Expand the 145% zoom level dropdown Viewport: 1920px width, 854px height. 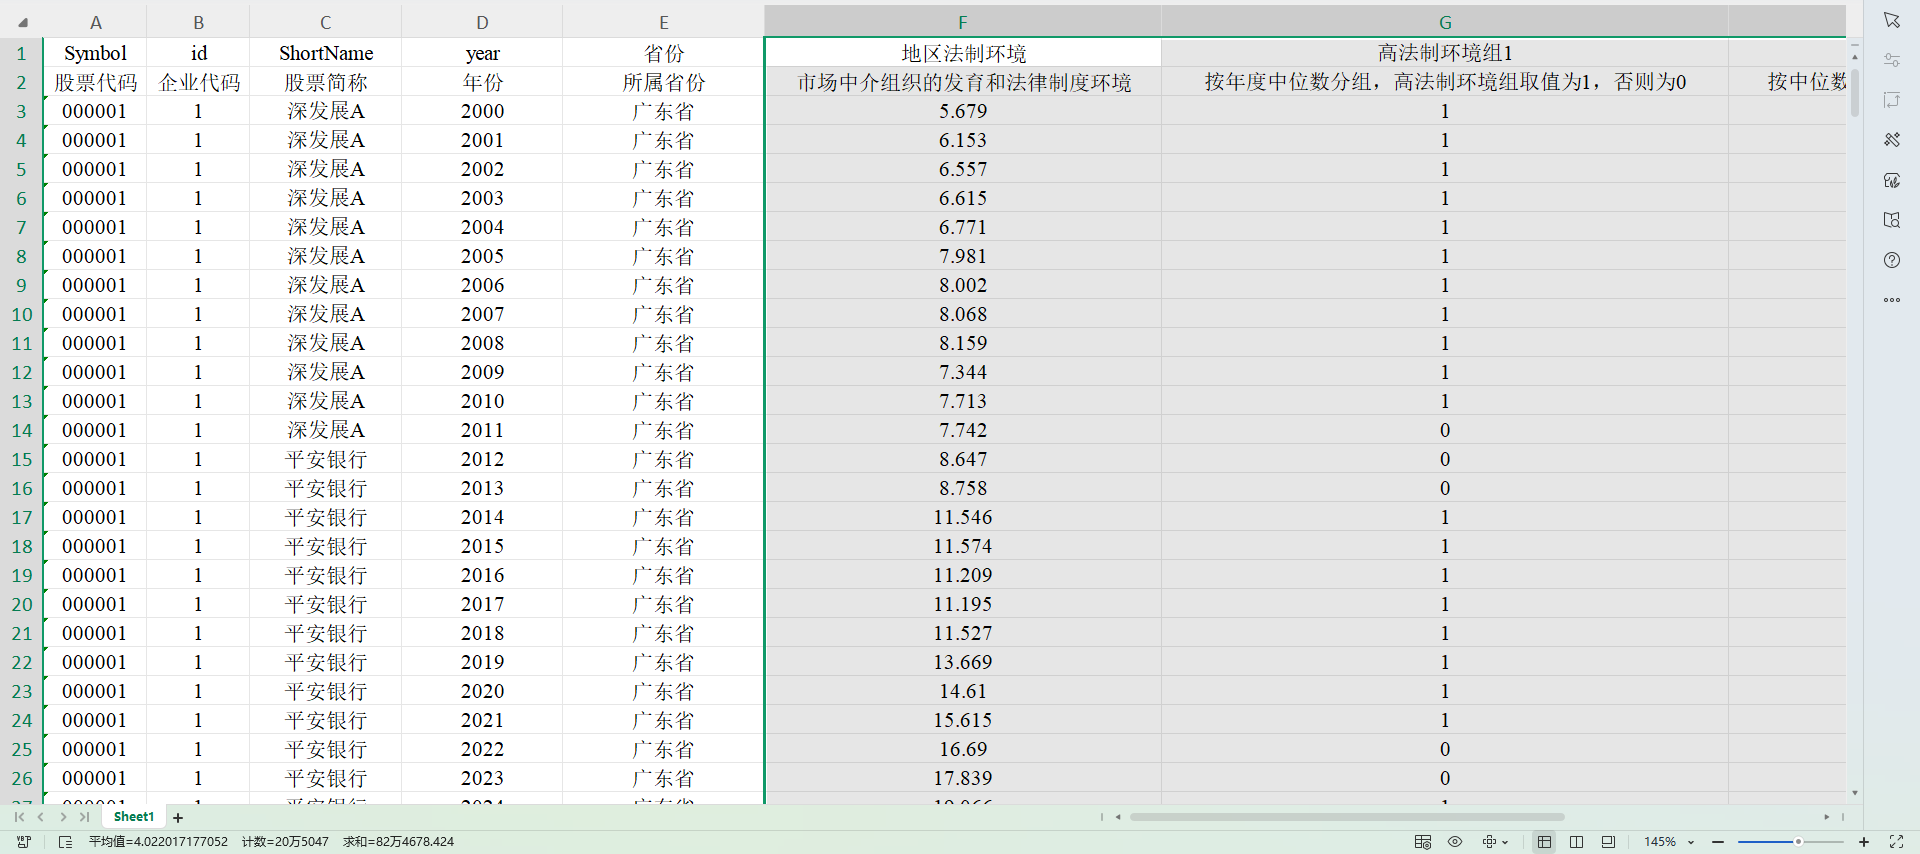pos(1691,843)
